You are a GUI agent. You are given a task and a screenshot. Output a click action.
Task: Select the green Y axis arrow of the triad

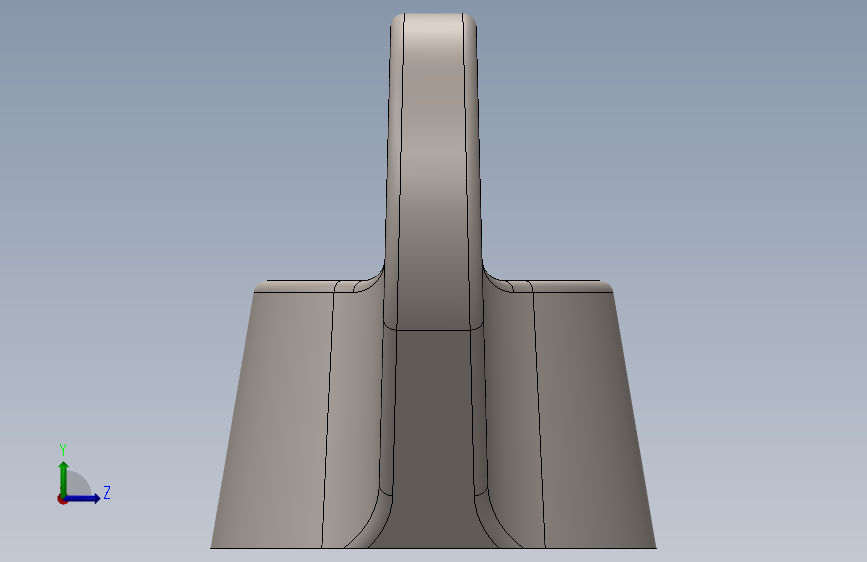[x=64, y=478]
